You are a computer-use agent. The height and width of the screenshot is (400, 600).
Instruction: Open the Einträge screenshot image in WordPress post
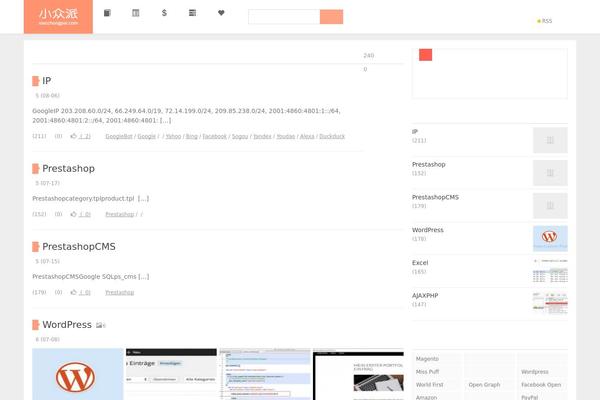[x=171, y=374]
